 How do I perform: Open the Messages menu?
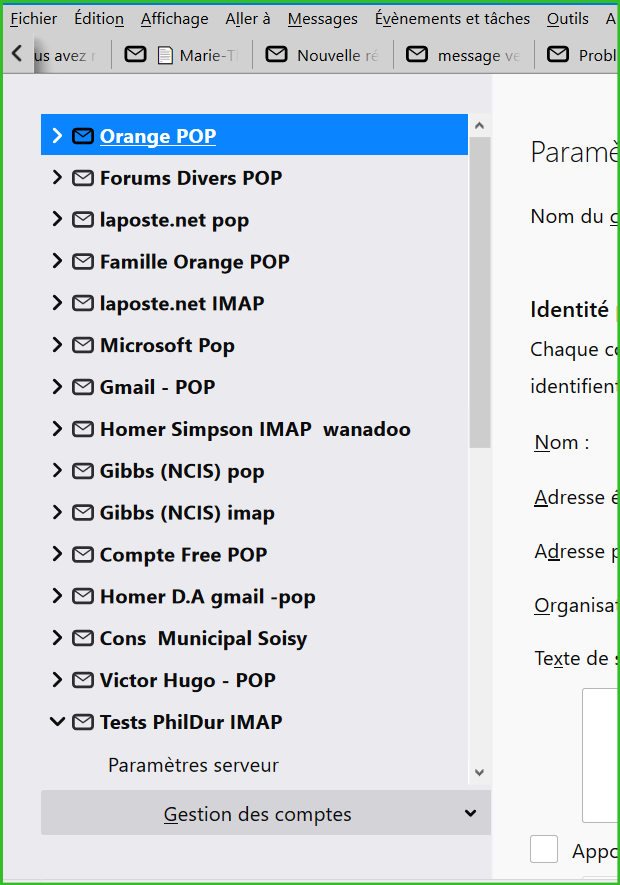tap(322, 19)
